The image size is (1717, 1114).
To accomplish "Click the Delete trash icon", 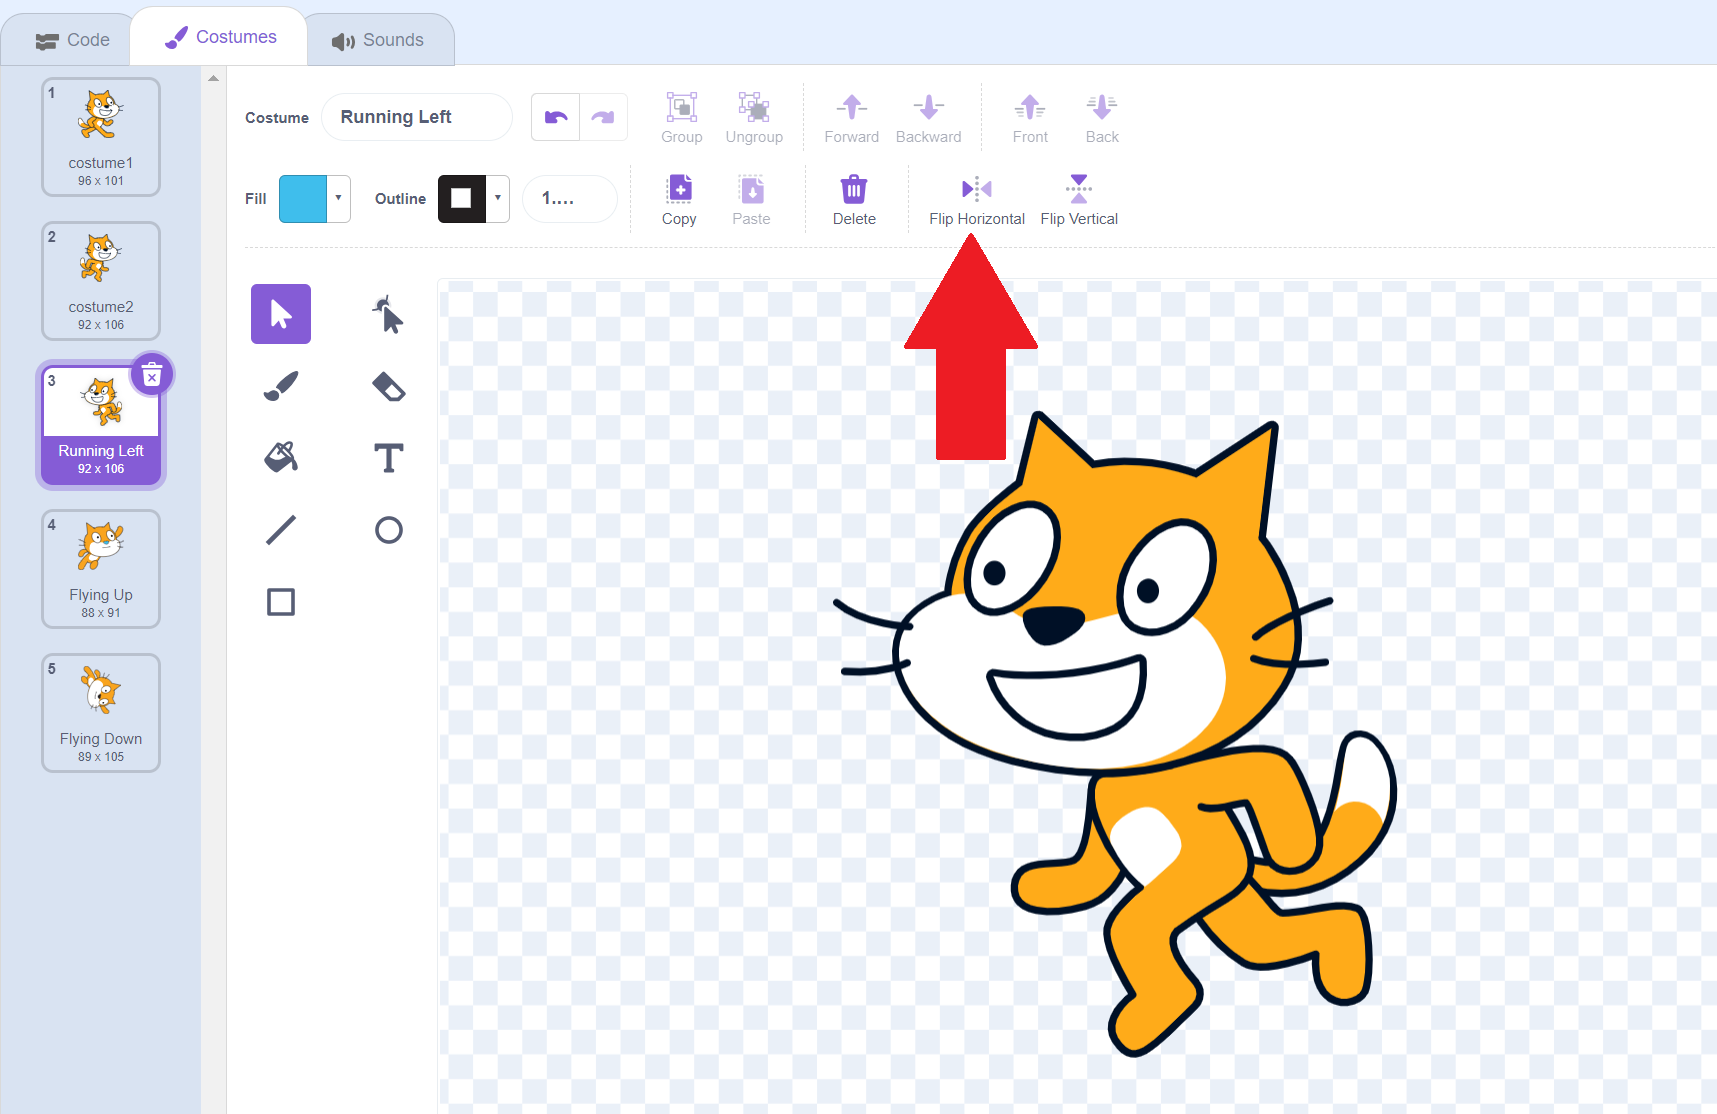I will click(854, 188).
